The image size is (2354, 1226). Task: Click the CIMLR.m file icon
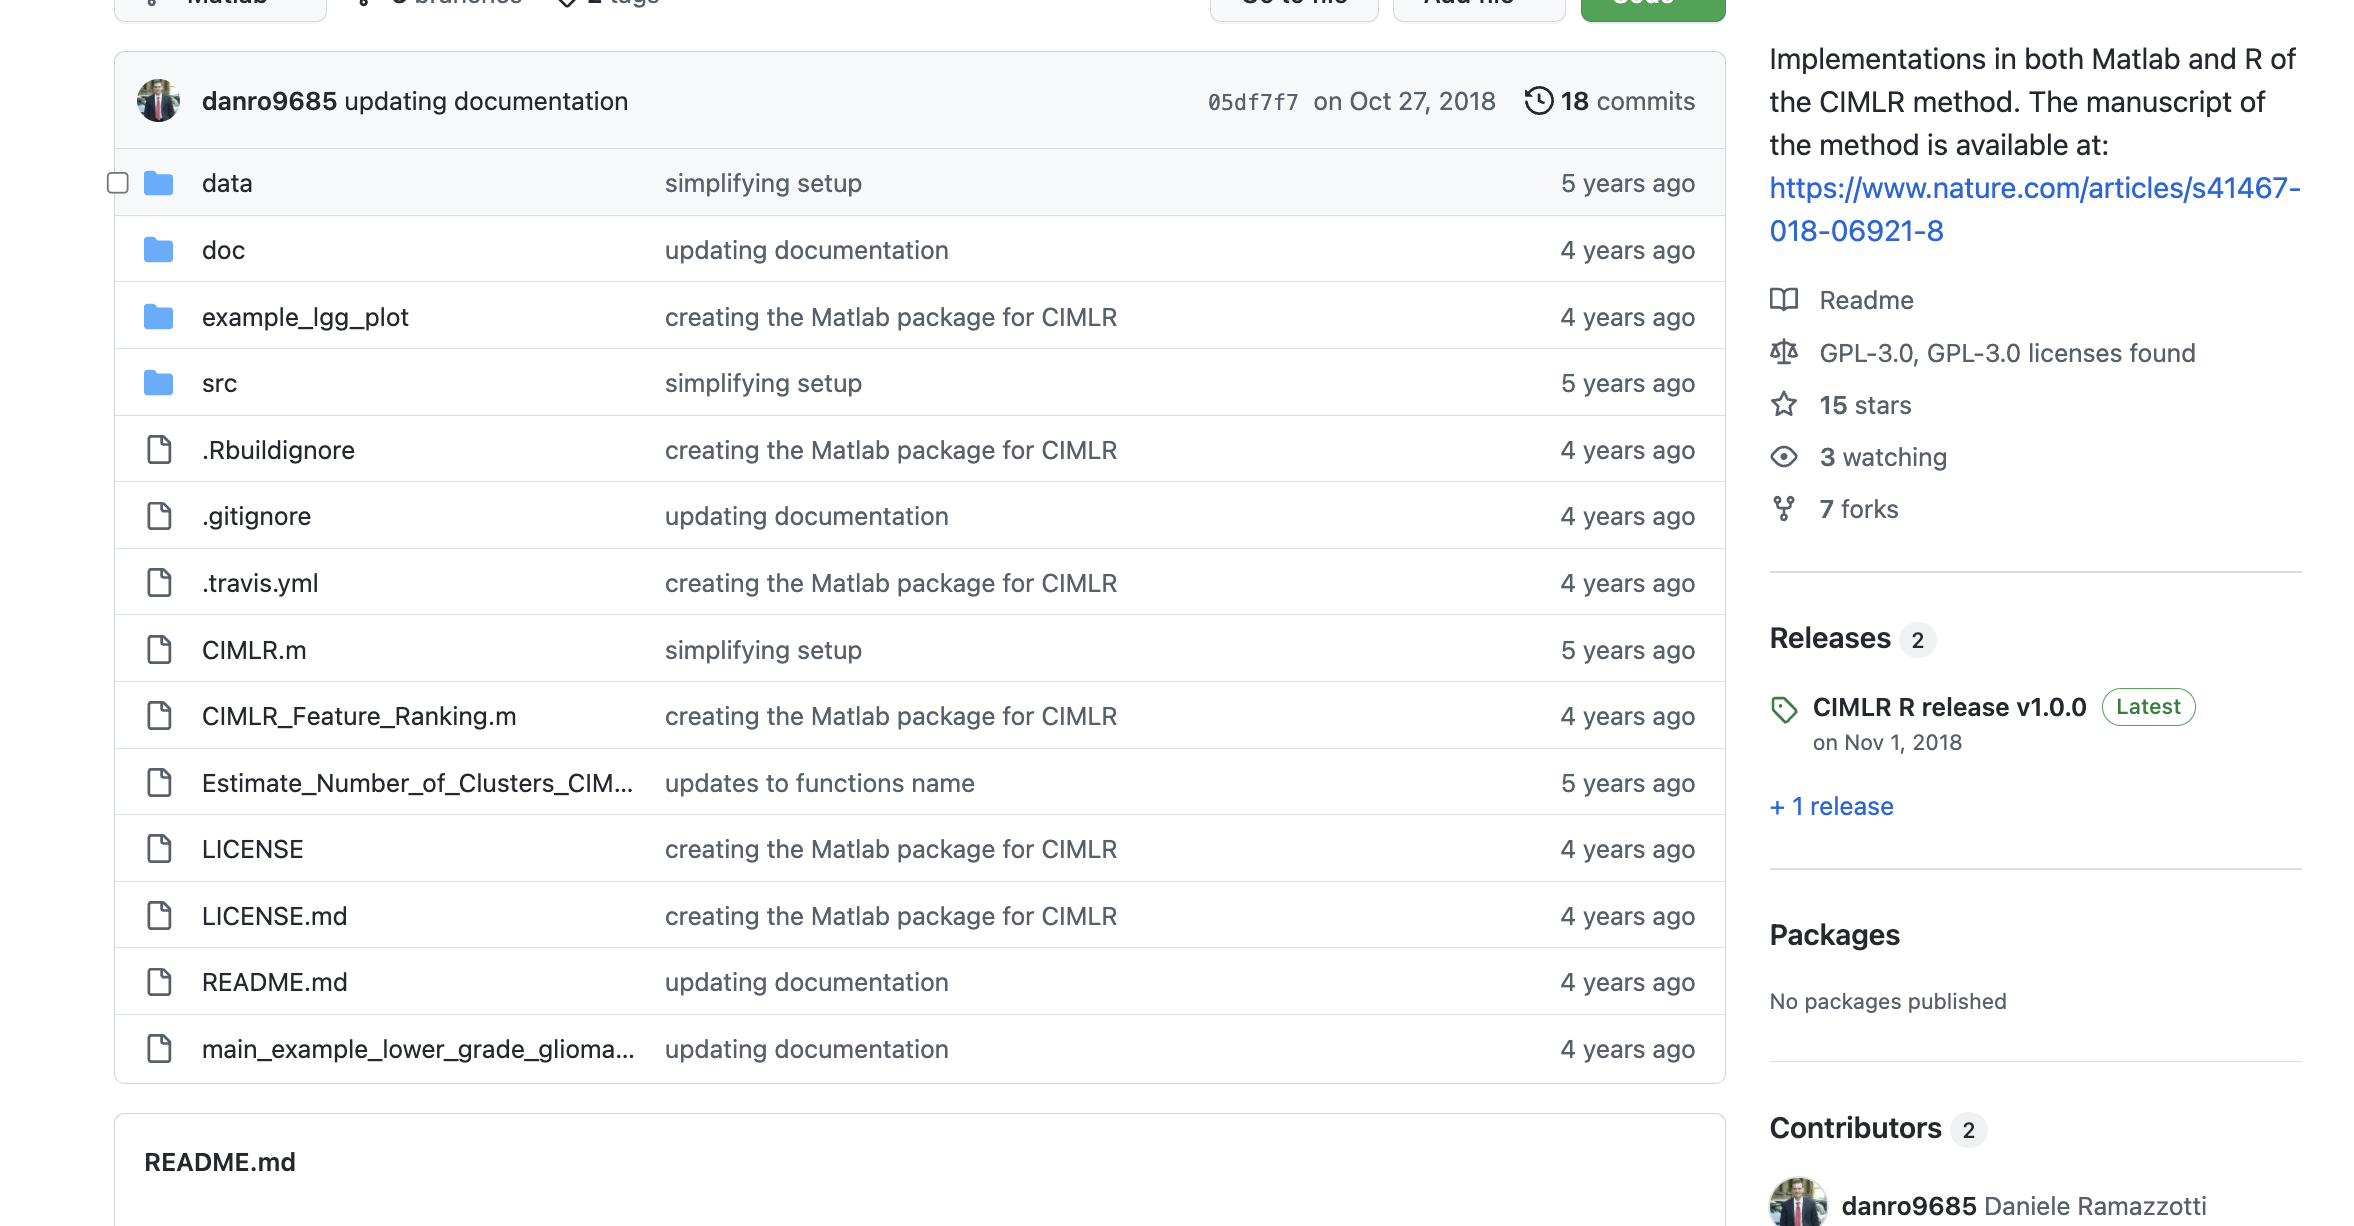[x=159, y=650]
